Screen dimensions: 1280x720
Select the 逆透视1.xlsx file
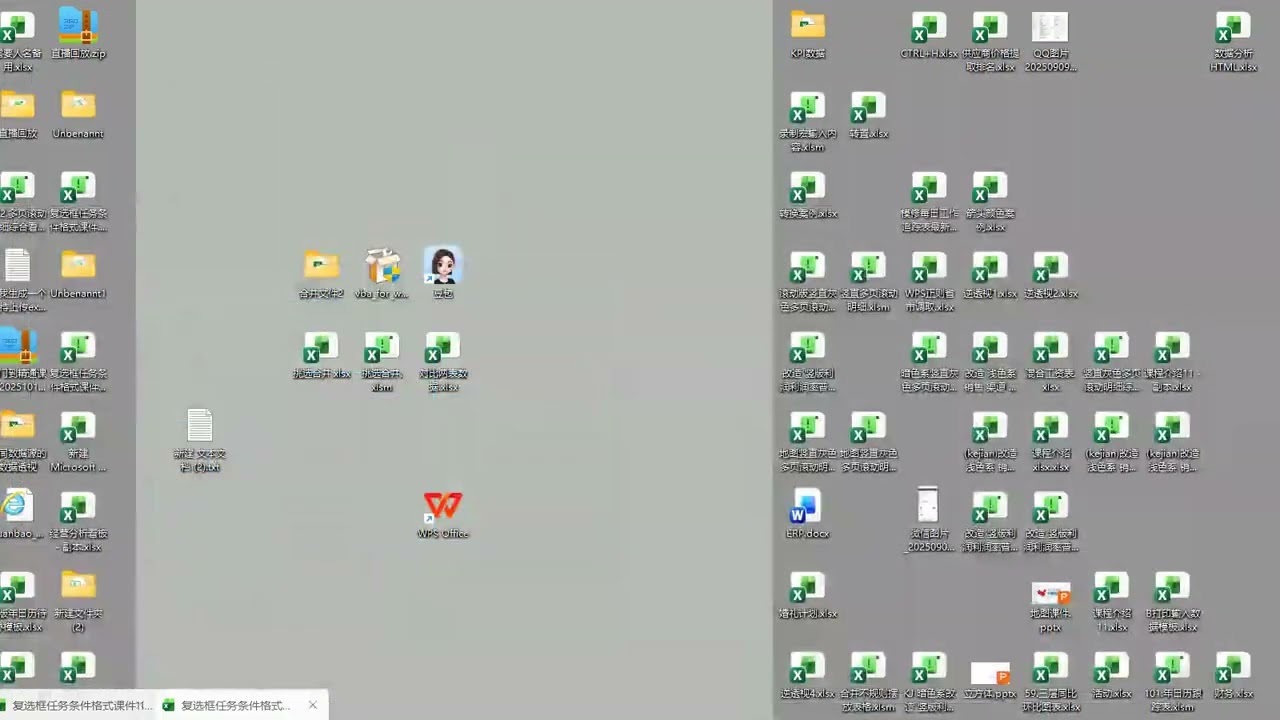(x=990, y=274)
